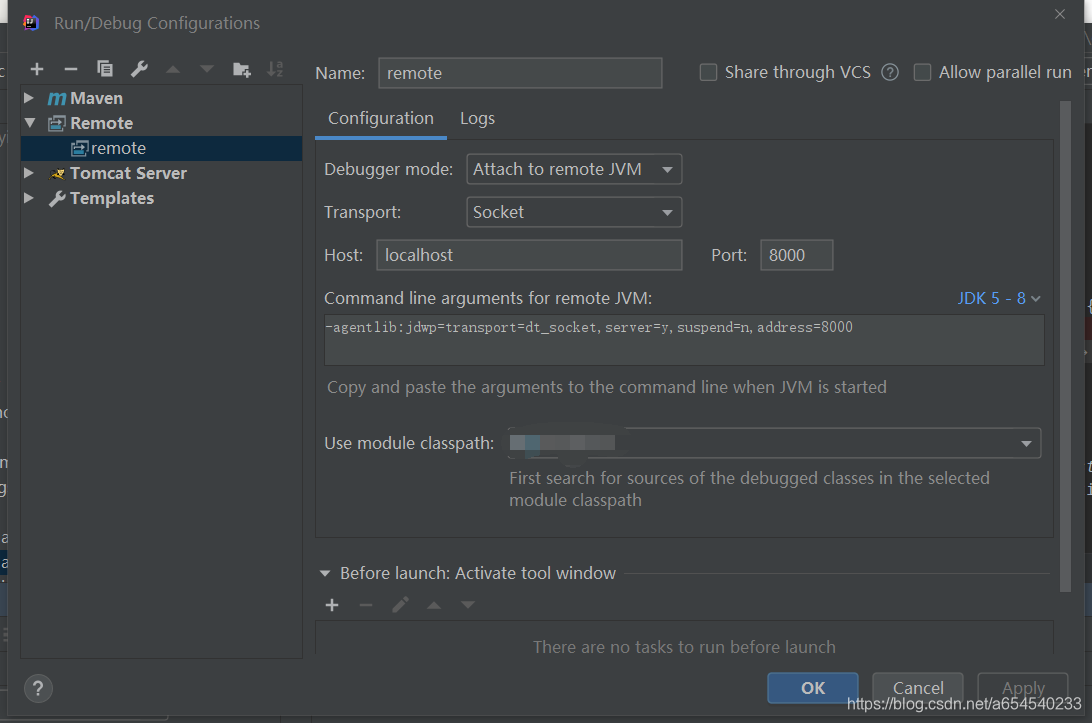This screenshot has width=1092, height=723.
Task: Copy the selected configuration
Action: [104, 68]
